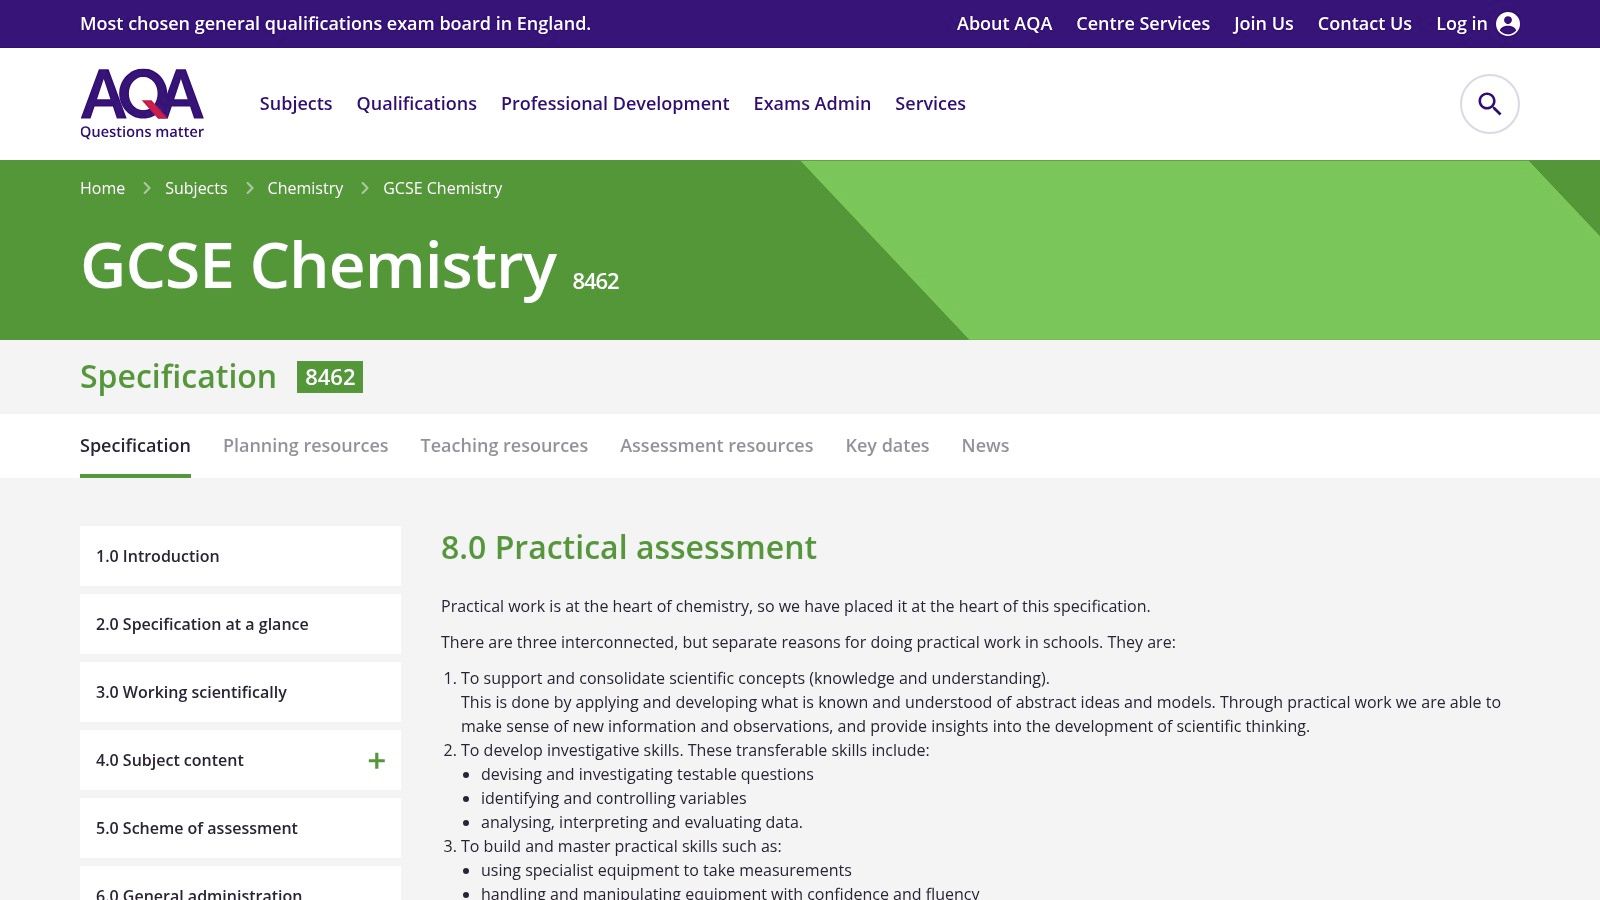Open the Exams Admin menu
Image resolution: width=1600 pixels, height=900 pixels.
tap(812, 104)
